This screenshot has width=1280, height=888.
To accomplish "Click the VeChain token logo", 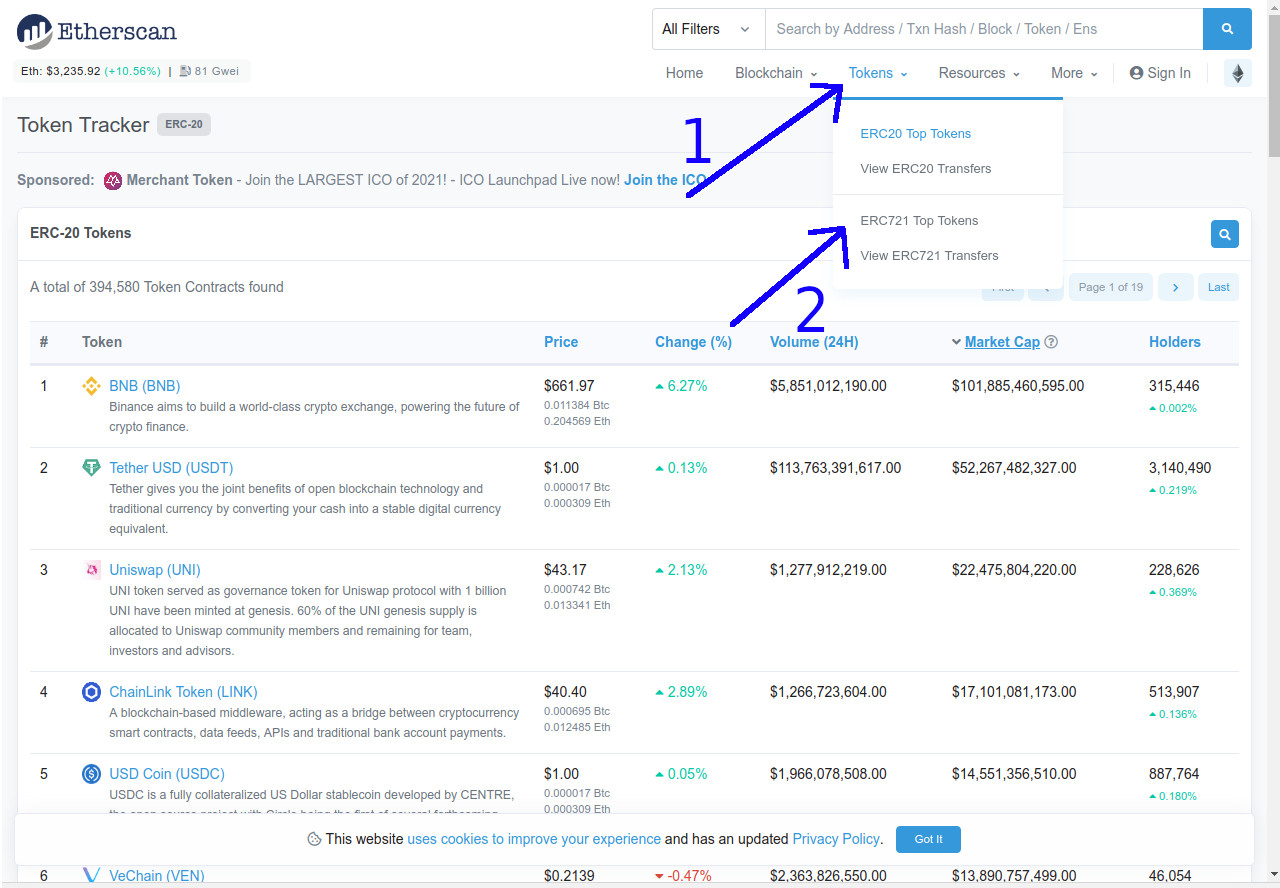I will click(91, 876).
